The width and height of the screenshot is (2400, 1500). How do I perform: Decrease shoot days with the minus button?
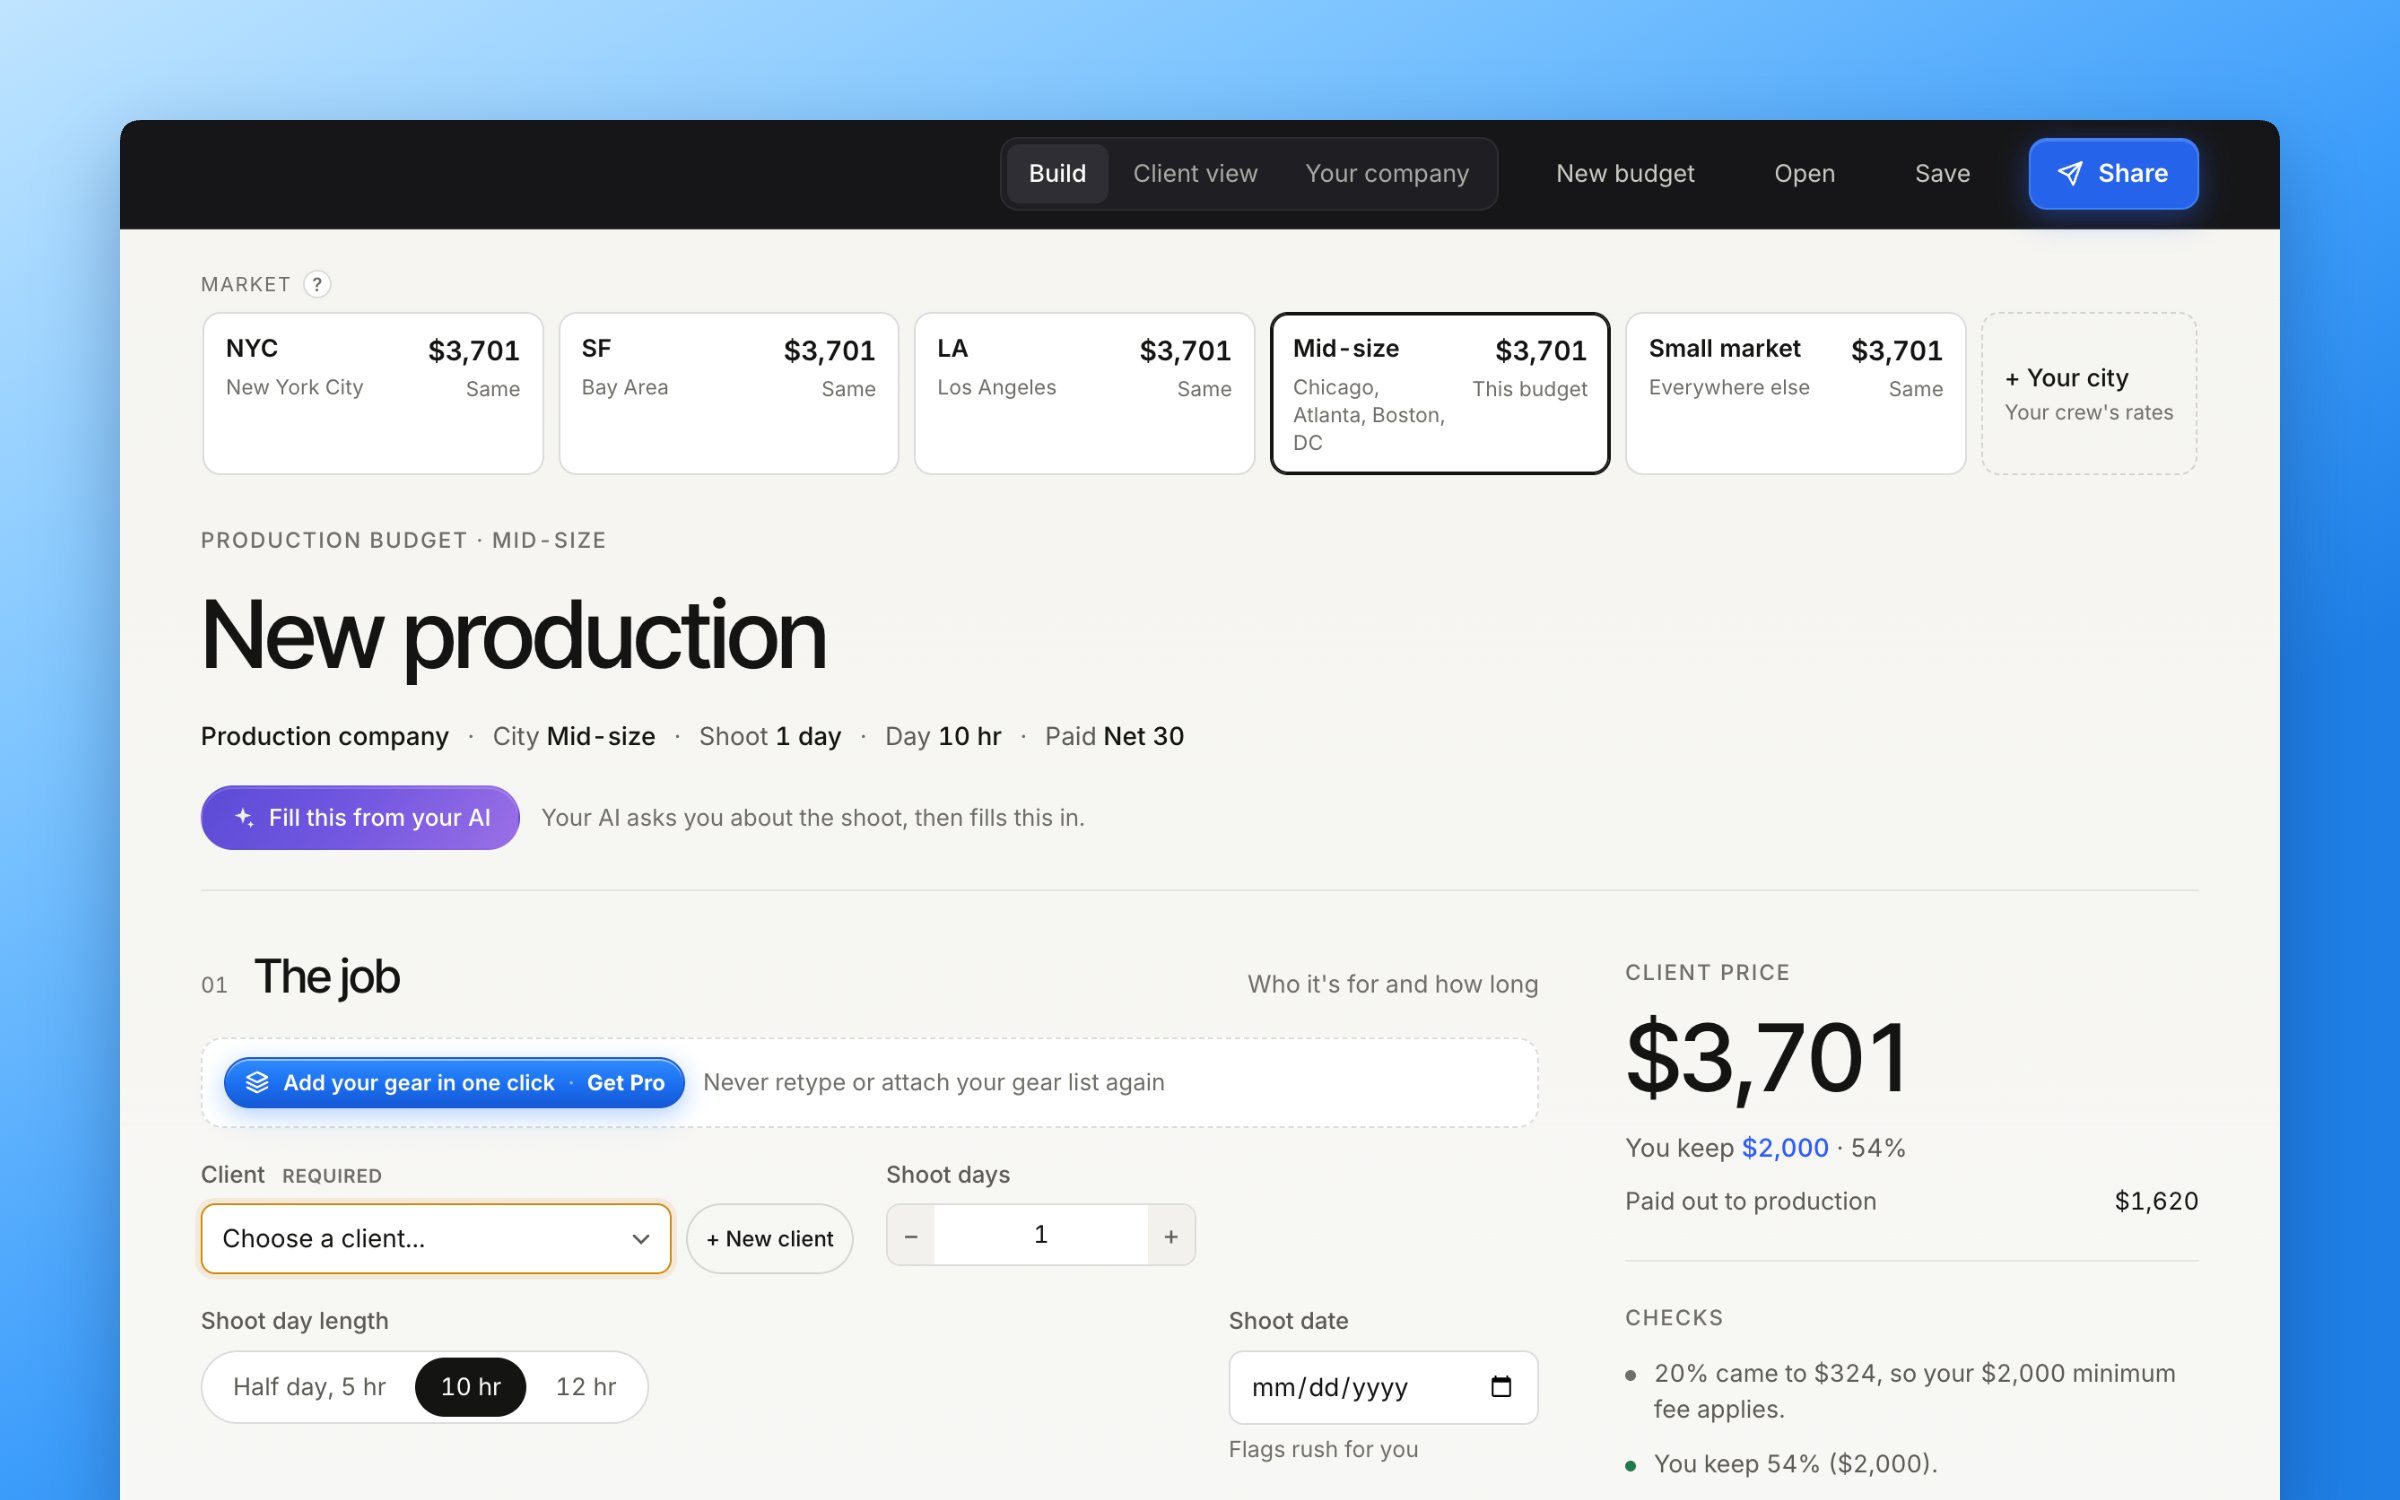(x=911, y=1236)
